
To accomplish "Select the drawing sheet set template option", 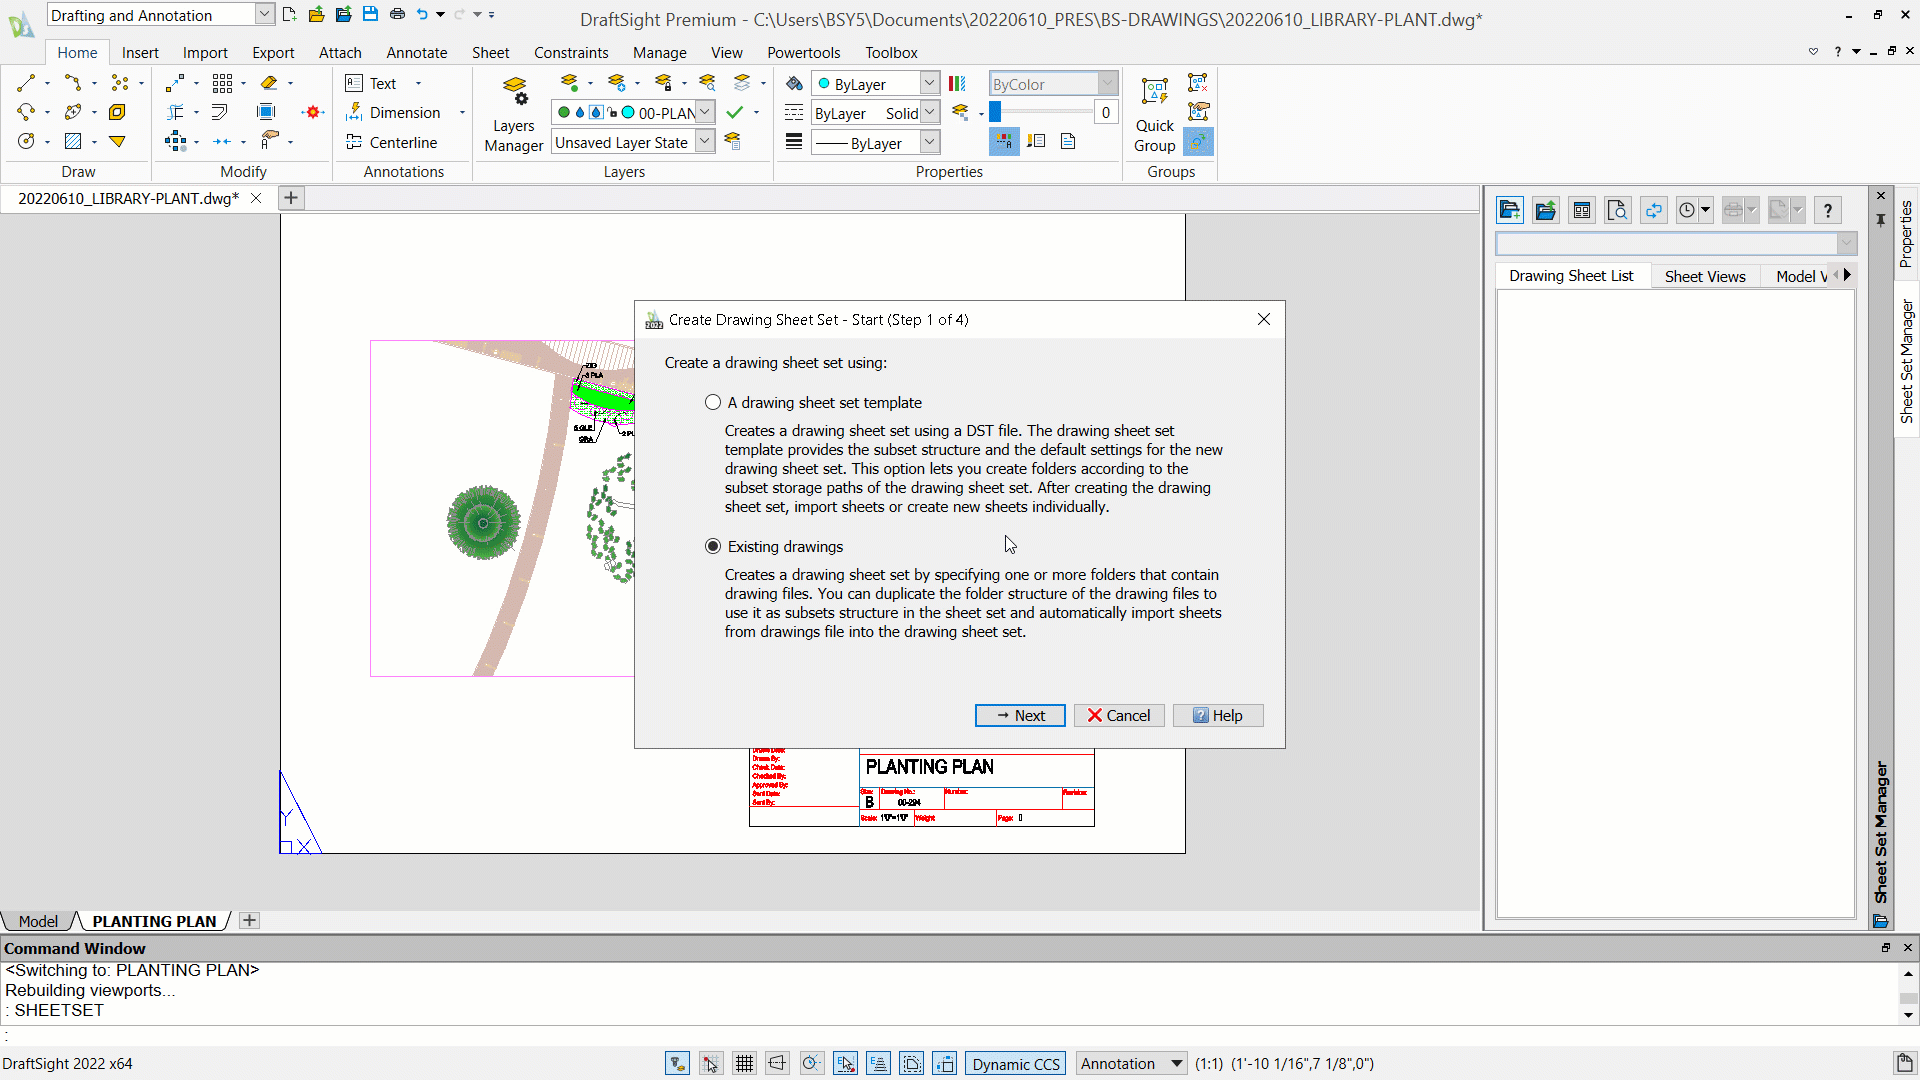I will pyautogui.click(x=713, y=402).
